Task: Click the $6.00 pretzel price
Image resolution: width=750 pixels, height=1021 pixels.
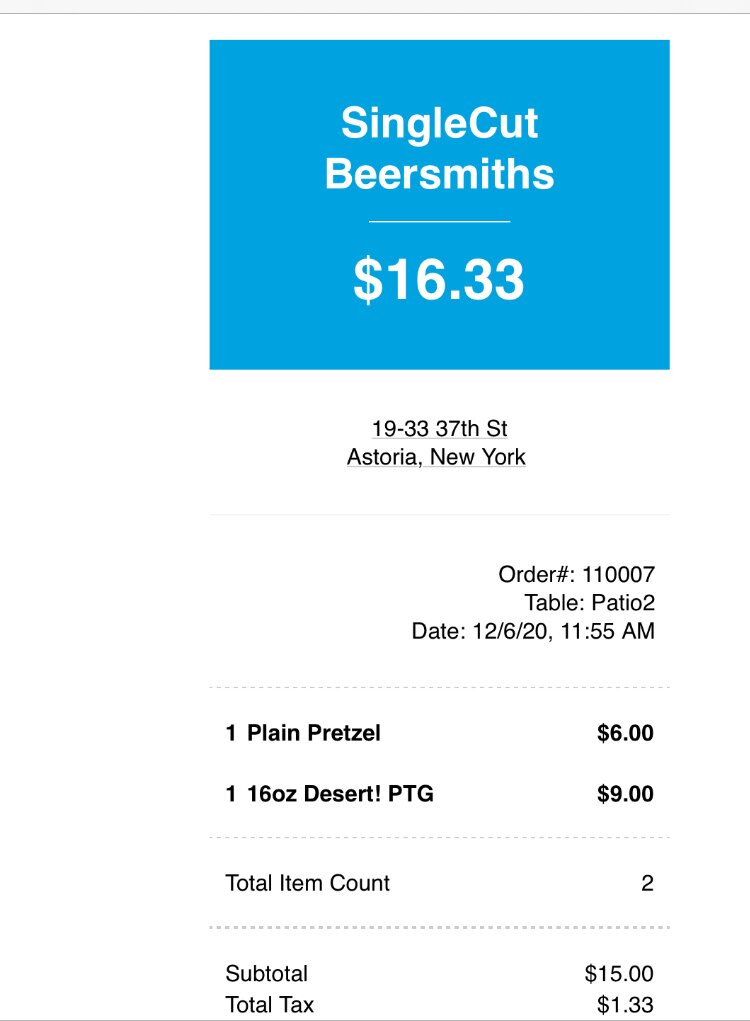Action: click(625, 733)
